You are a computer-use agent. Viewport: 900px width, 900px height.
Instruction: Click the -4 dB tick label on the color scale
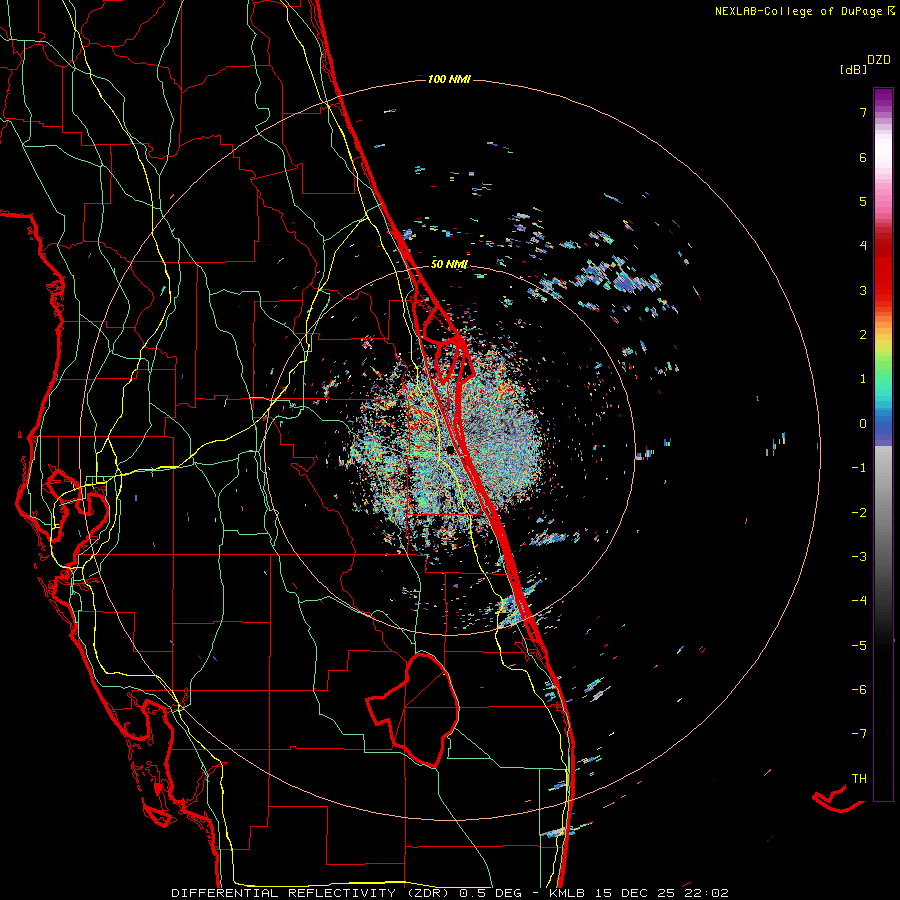[859, 601]
